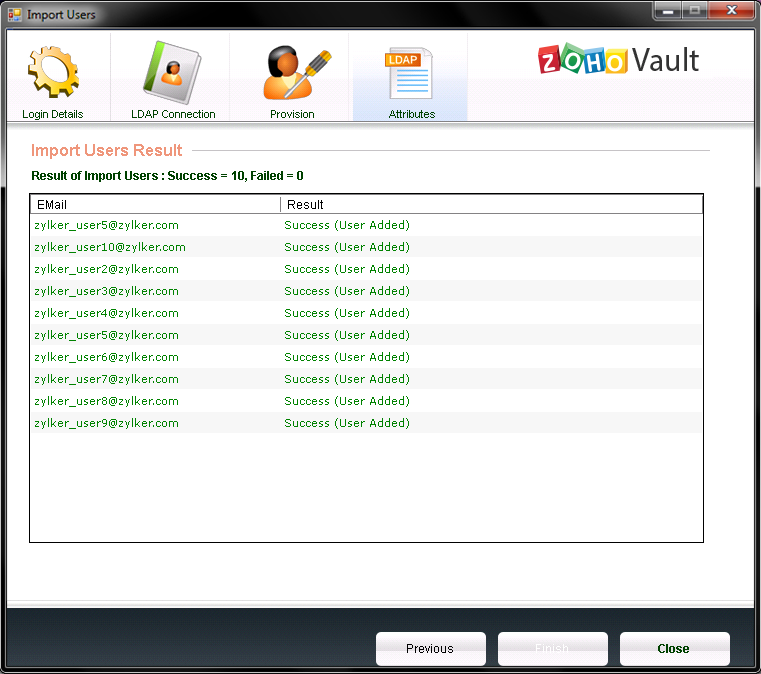Sort by the EMail column header

(x=155, y=204)
